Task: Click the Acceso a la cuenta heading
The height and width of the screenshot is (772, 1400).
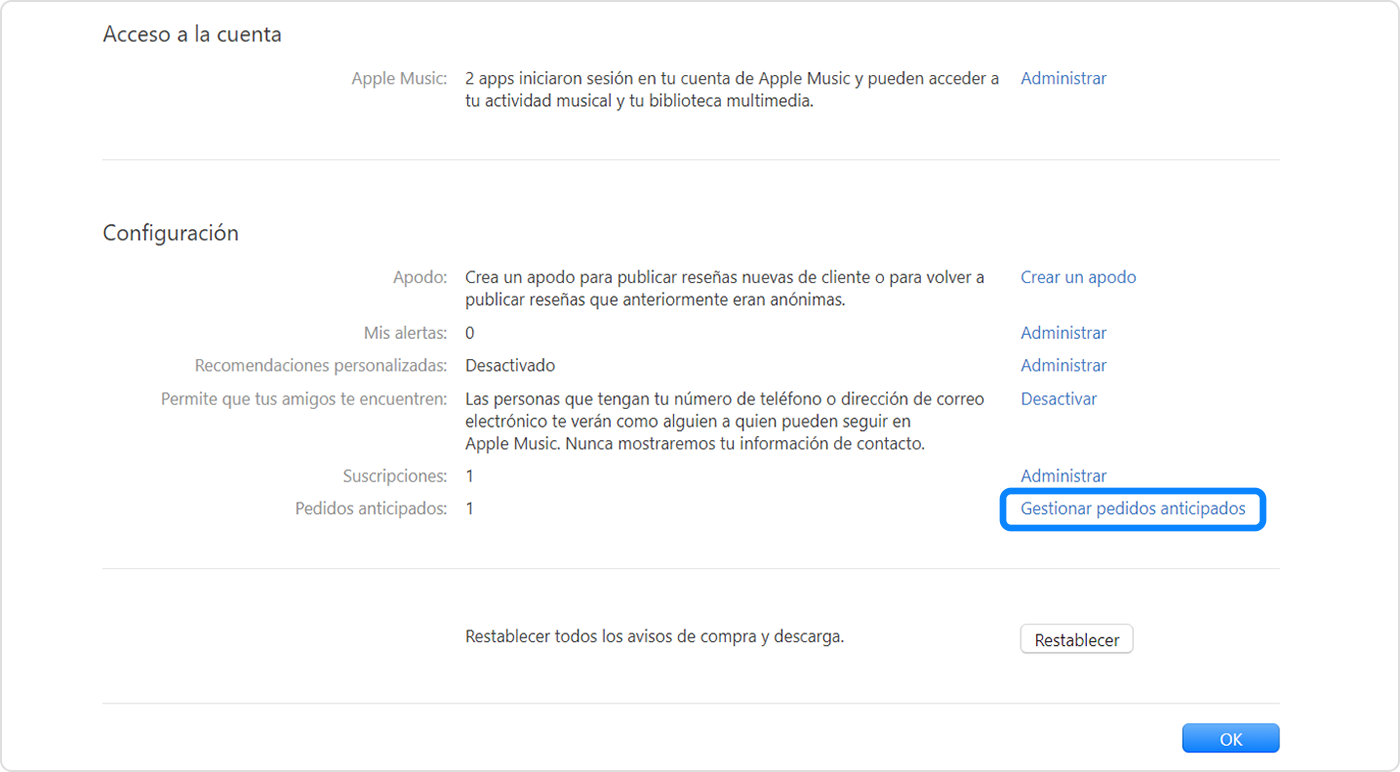Action: [191, 33]
